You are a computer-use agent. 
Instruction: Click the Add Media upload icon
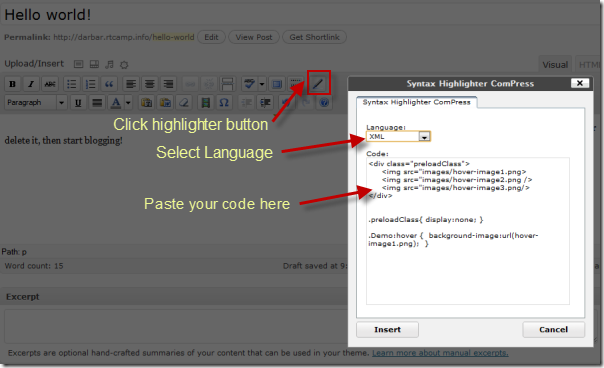[124, 64]
